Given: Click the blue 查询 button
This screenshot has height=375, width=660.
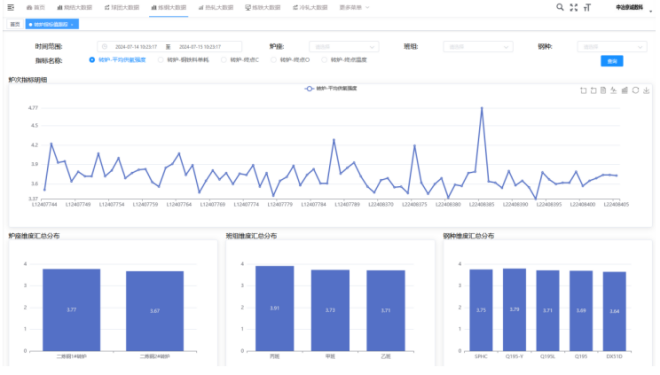Looking at the screenshot, I should click(x=612, y=61).
